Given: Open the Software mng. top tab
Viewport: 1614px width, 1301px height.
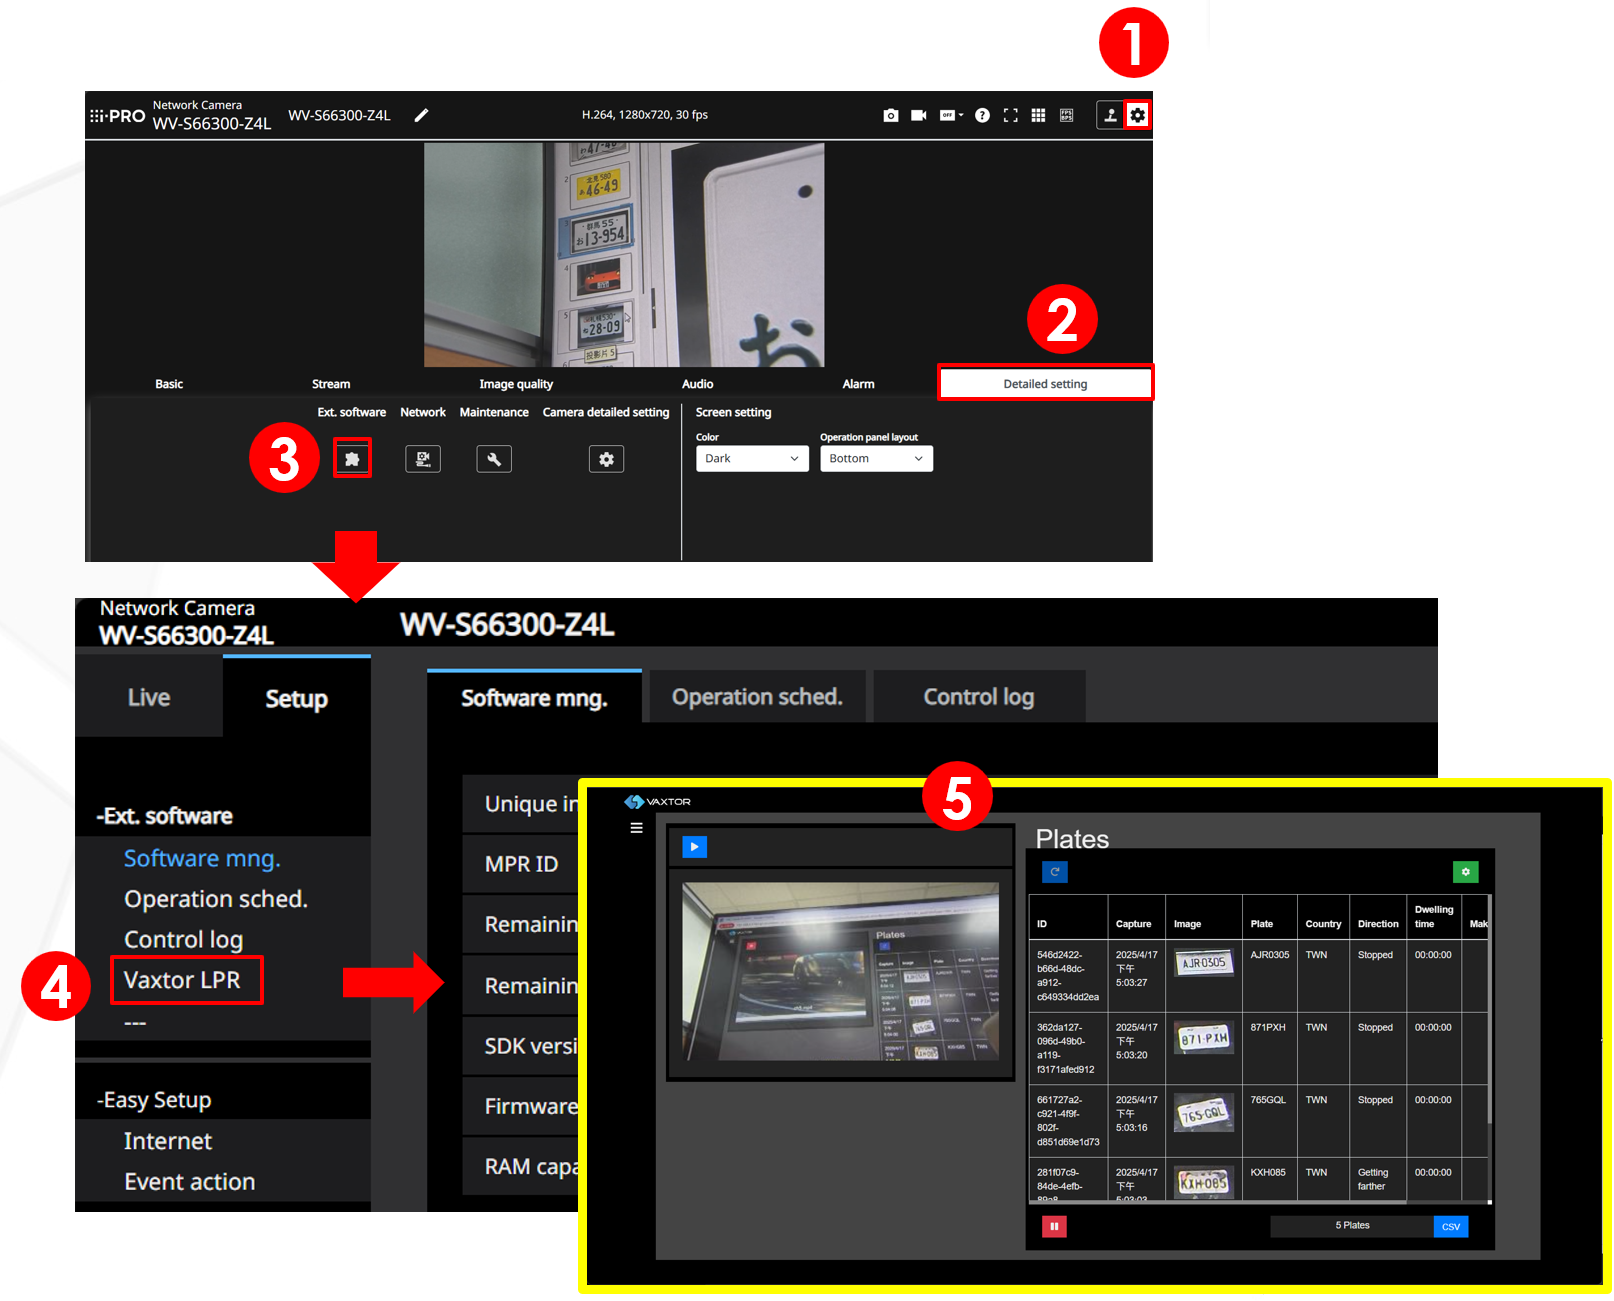Looking at the screenshot, I should (534, 697).
